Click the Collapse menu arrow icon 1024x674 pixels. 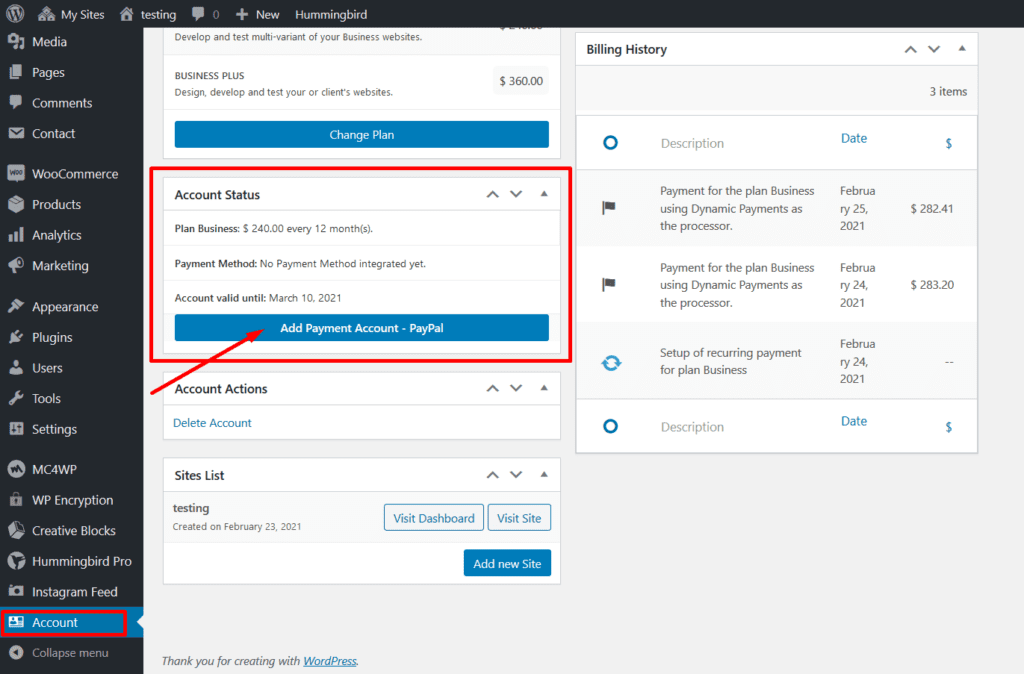pos(16,652)
